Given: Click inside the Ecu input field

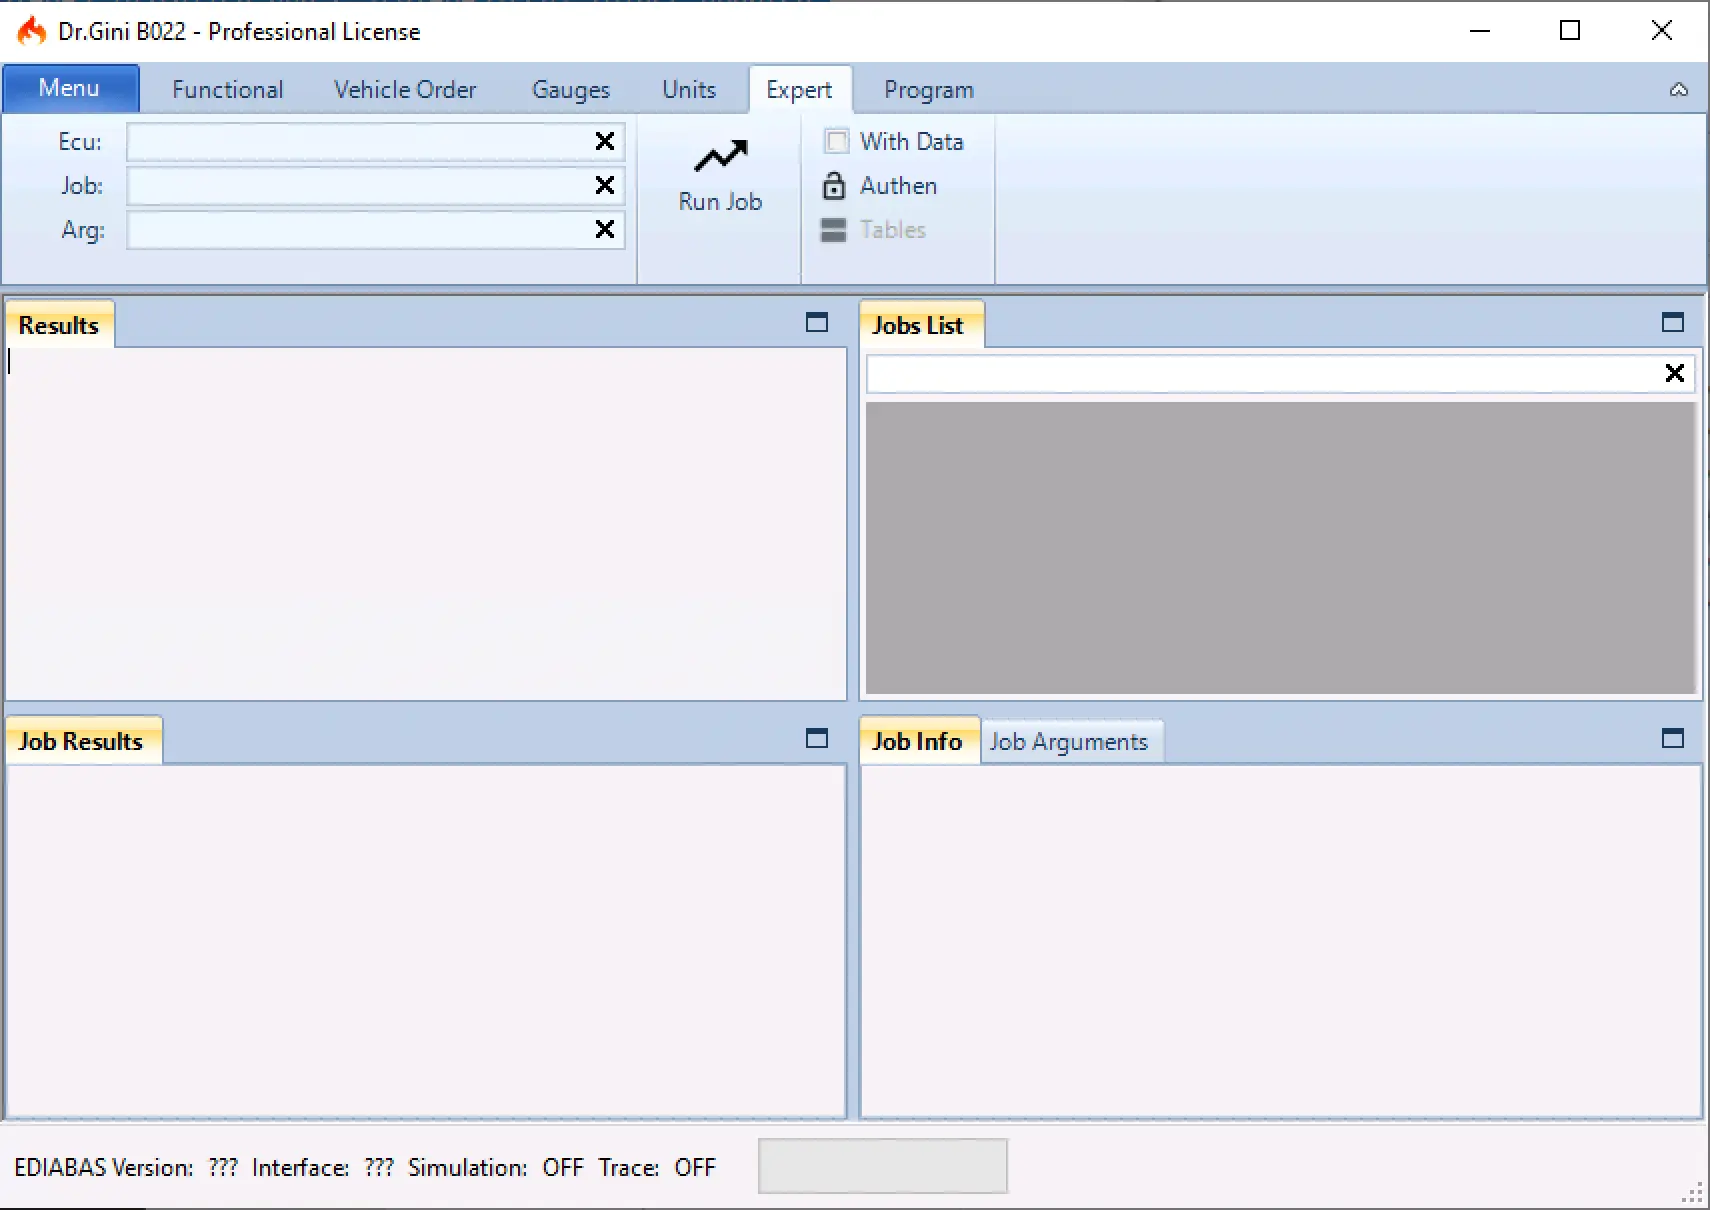Looking at the screenshot, I should pyautogui.click(x=360, y=142).
